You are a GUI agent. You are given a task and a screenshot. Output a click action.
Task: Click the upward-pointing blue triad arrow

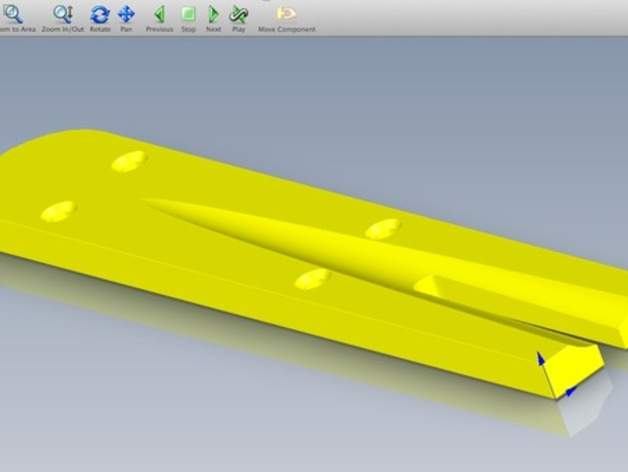point(541,358)
